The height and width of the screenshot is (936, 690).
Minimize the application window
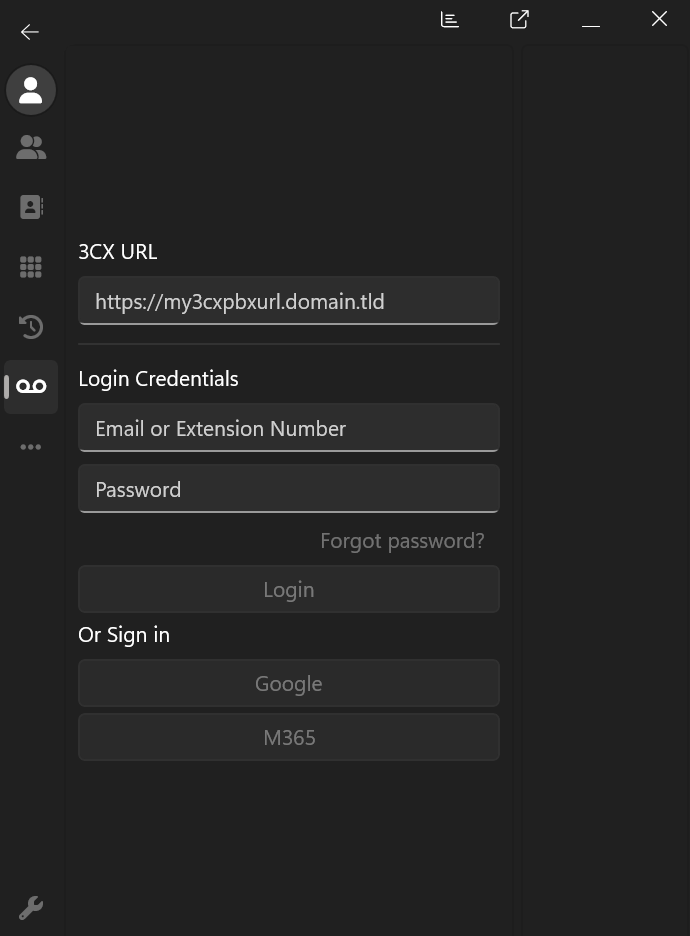point(591,26)
